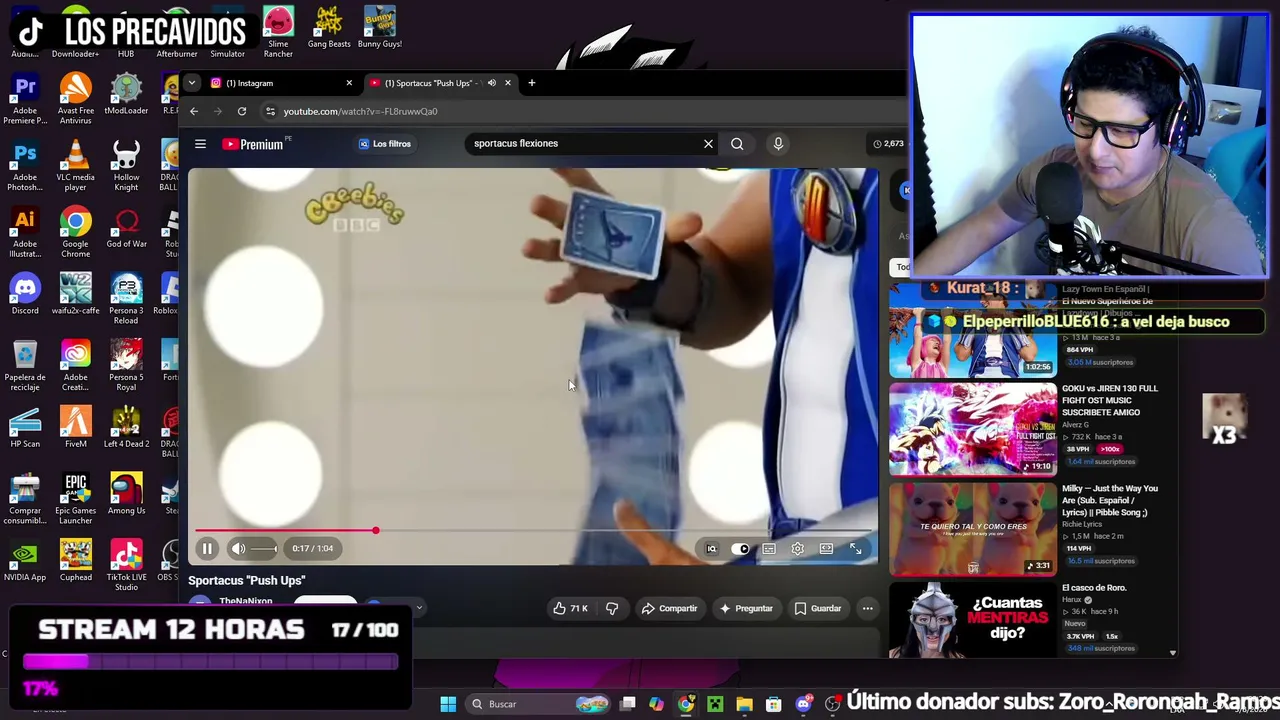Click the YouTube search field text
The width and height of the screenshot is (1280, 720).
[516, 143]
